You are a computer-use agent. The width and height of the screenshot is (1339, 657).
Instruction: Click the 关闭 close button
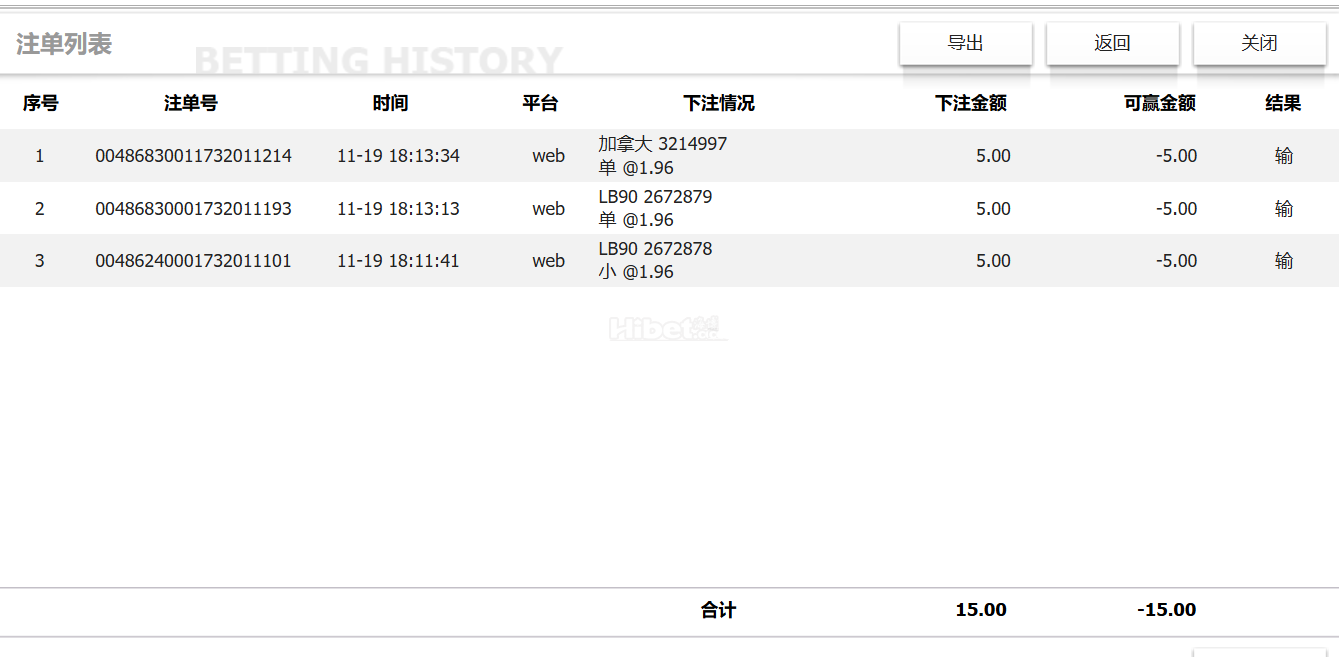point(1260,44)
